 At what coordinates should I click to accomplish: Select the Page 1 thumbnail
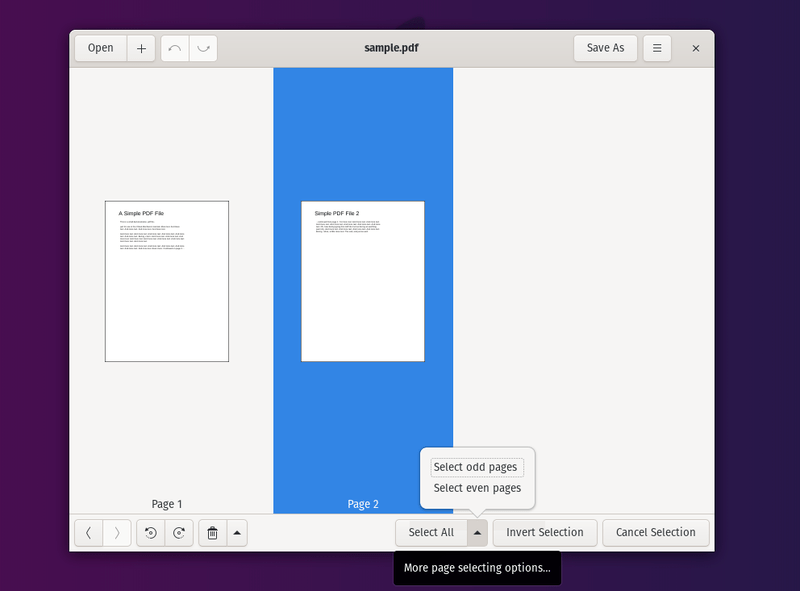click(x=166, y=282)
